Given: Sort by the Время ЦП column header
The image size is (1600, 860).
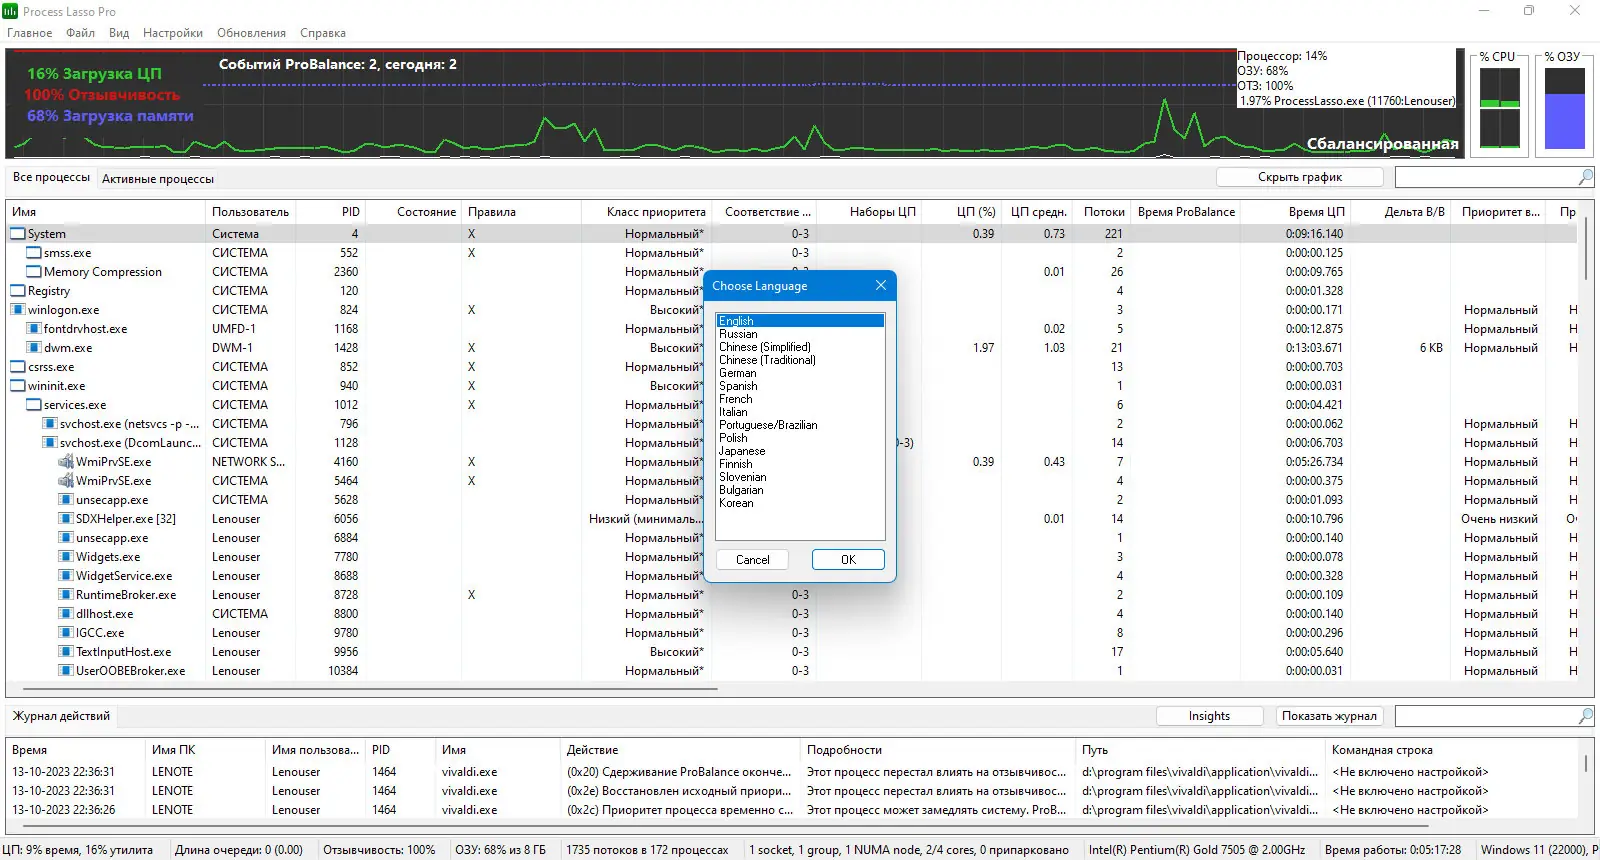Looking at the screenshot, I should [x=1296, y=212].
